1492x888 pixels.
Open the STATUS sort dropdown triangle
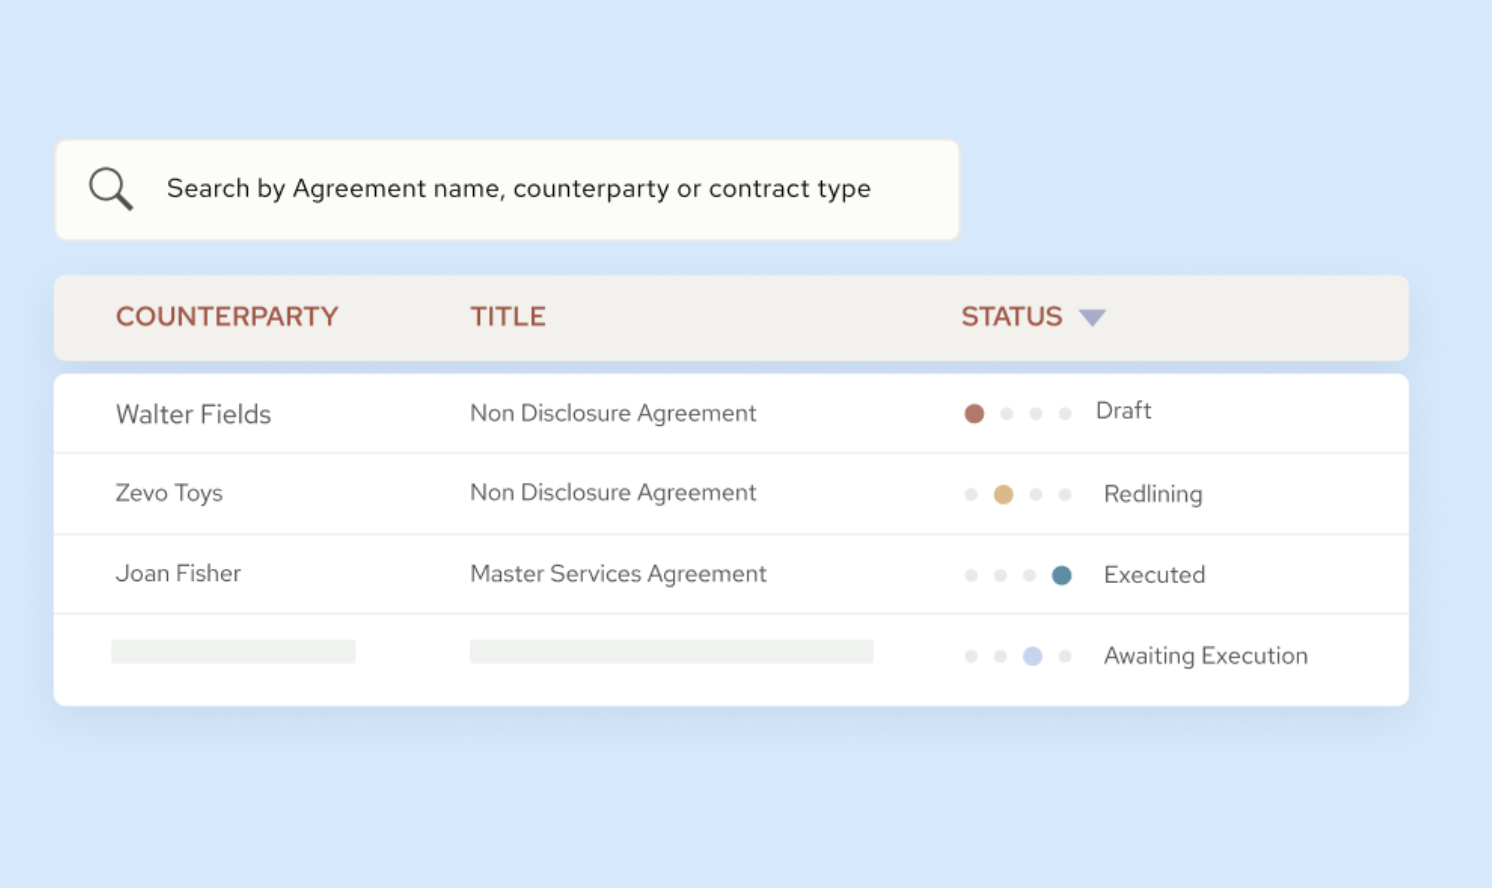point(1093,317)
